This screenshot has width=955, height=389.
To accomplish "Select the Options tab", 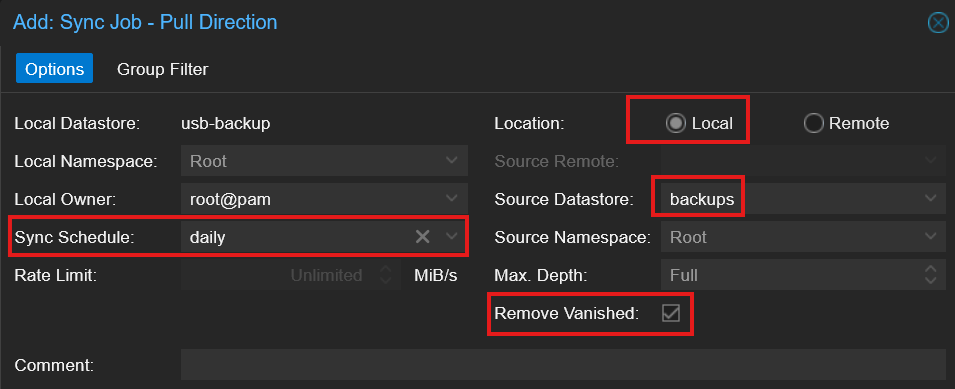I will (54, 69).
